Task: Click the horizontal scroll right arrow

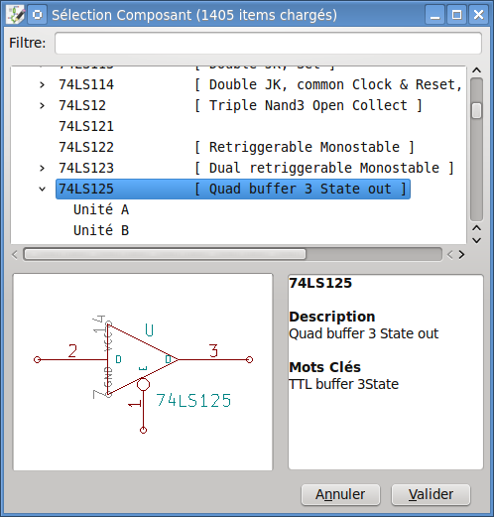Action: [461, 255]
